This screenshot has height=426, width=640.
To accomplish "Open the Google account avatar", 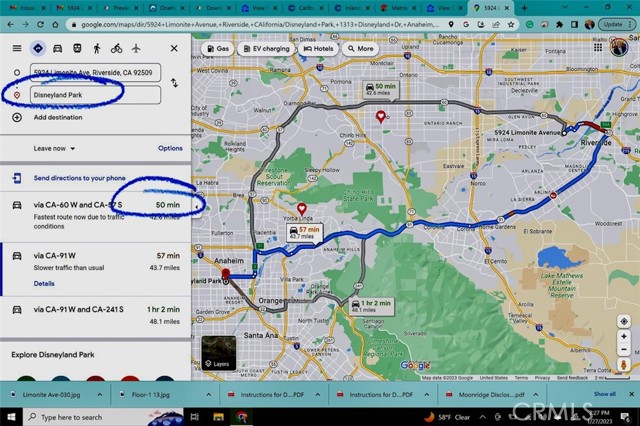I will [619, 47].
